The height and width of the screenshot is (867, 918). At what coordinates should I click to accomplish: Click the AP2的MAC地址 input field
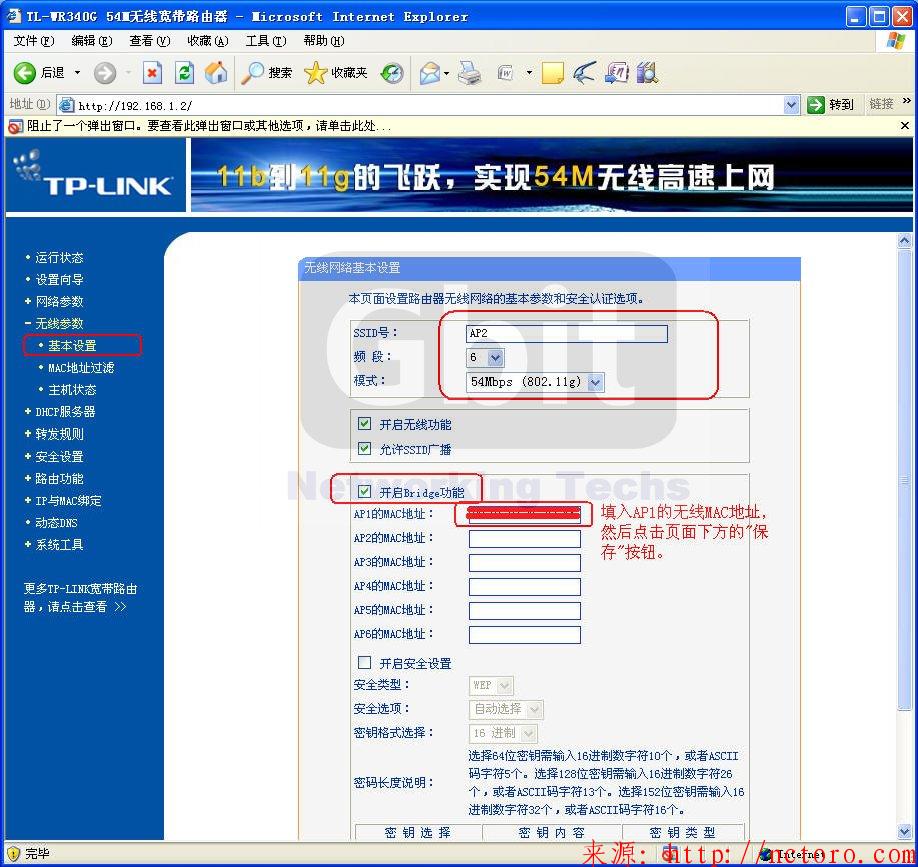[525, 539]
